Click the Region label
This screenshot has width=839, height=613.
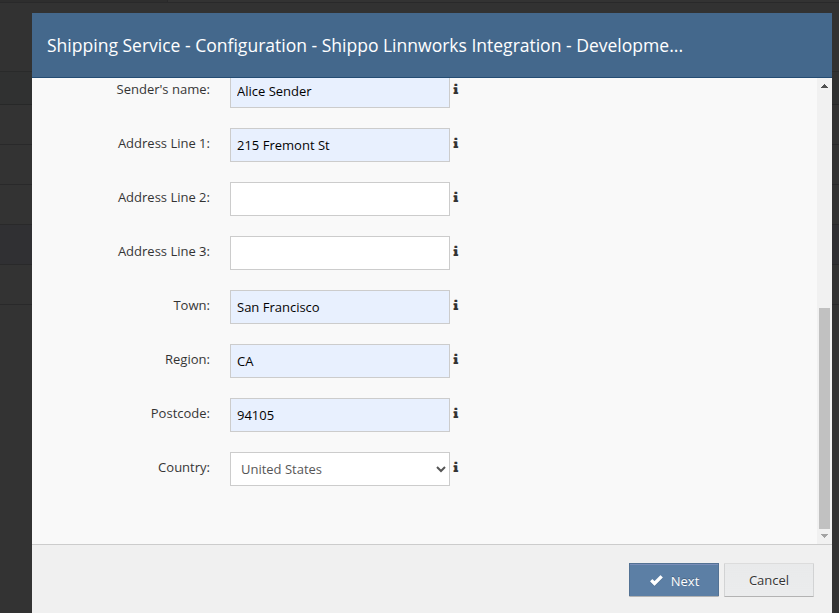click(x=187, y=359)
